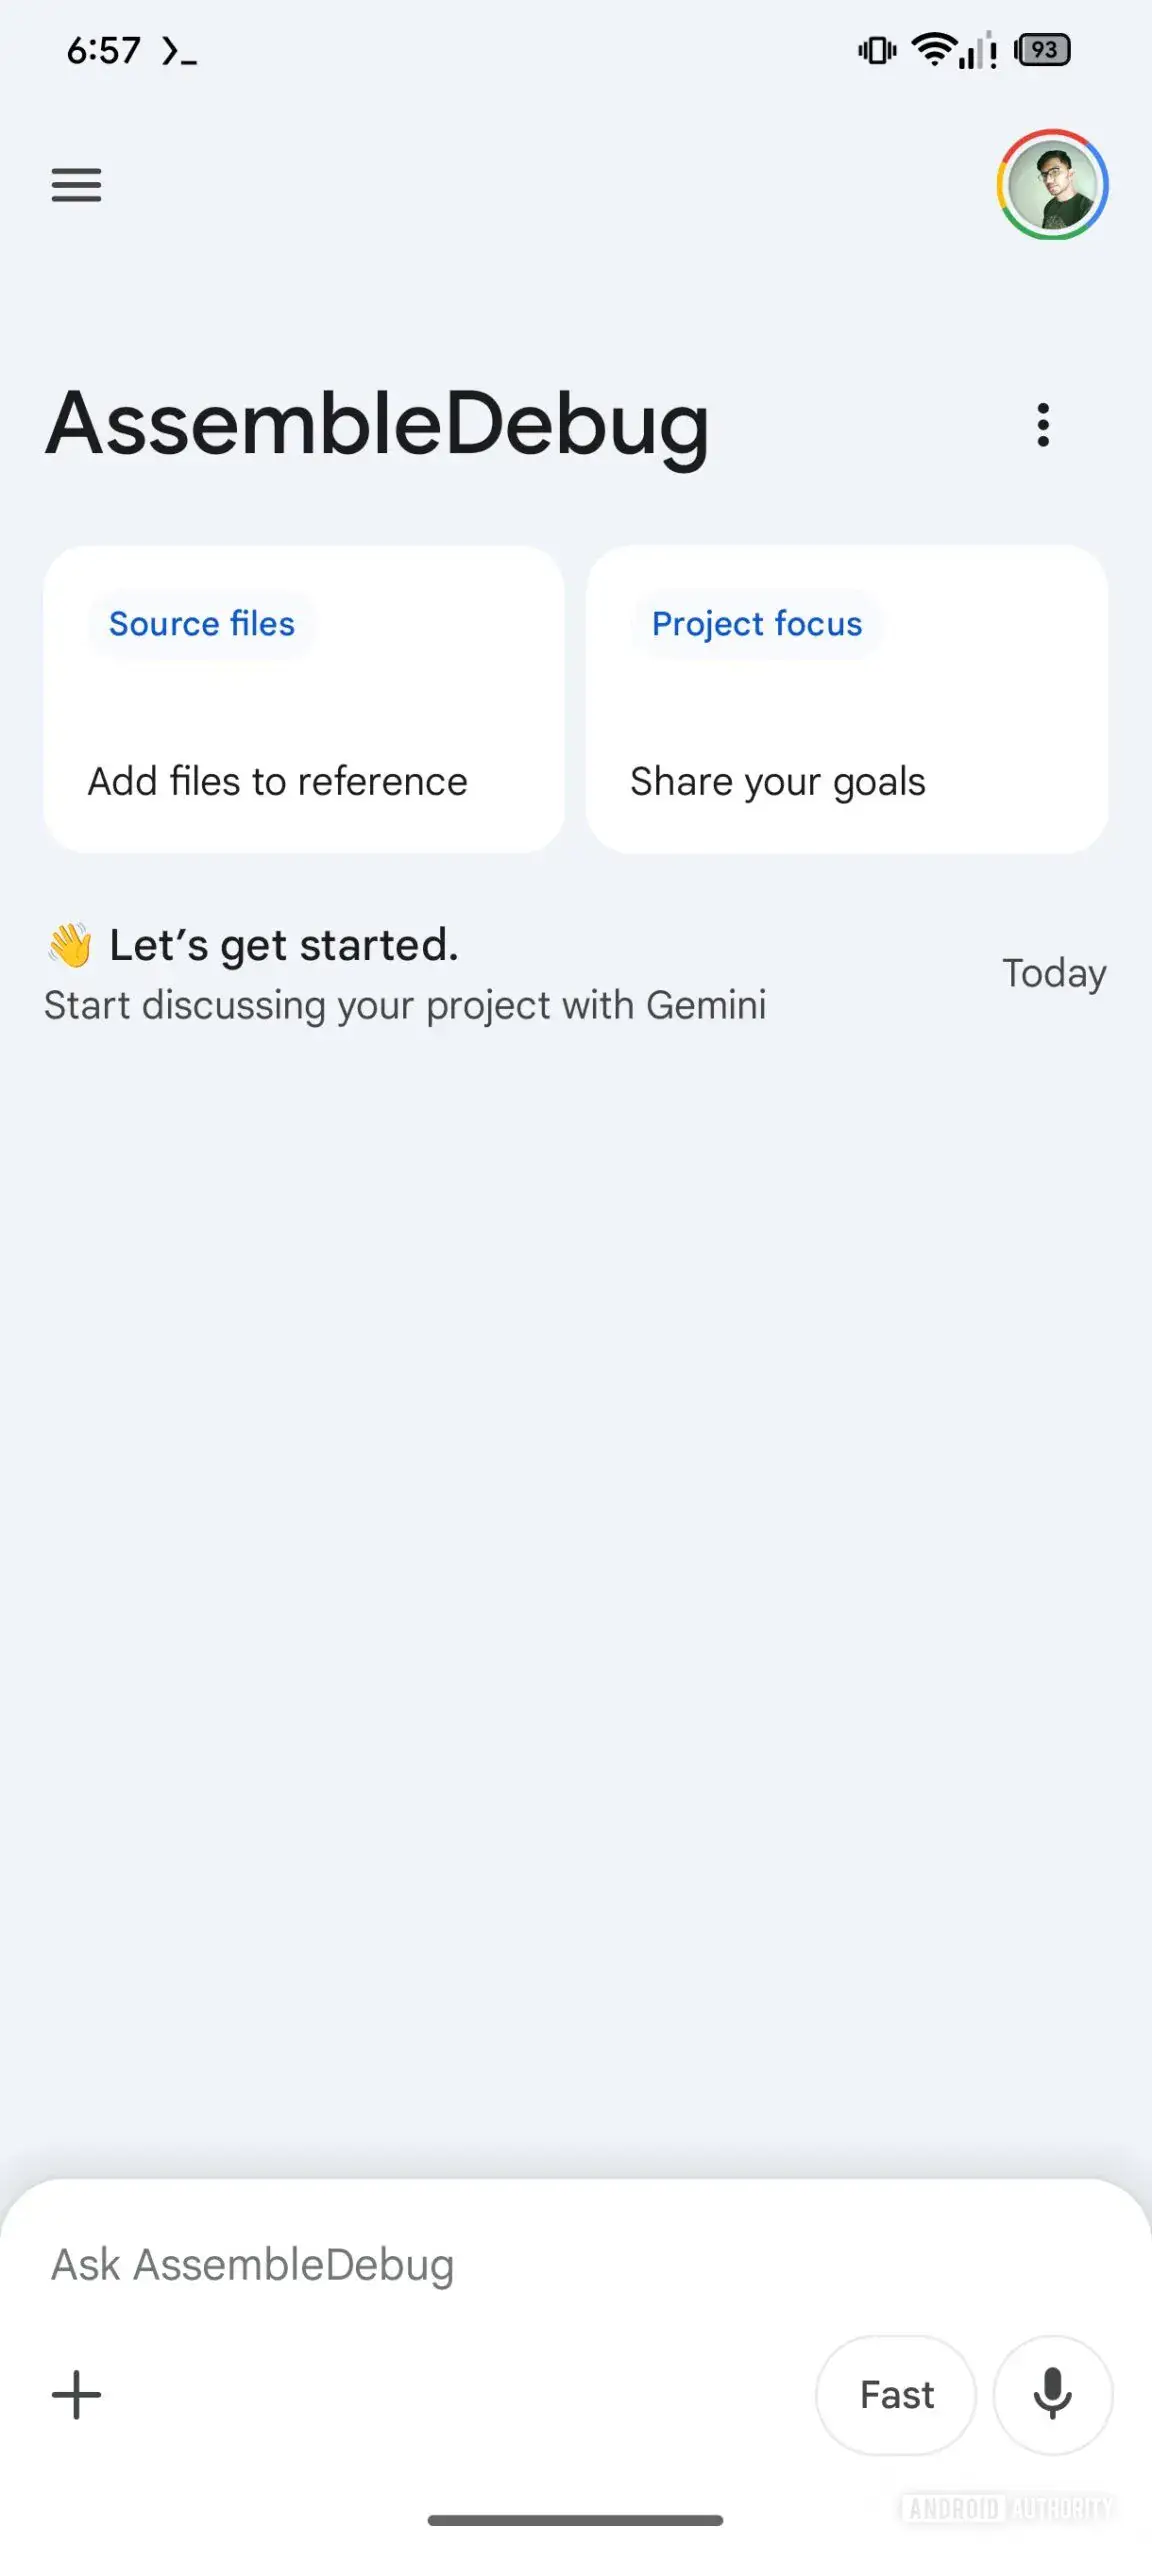Open the three-dot project options menu
Screen dimensions: 1152x2560
coord(1043,425)
